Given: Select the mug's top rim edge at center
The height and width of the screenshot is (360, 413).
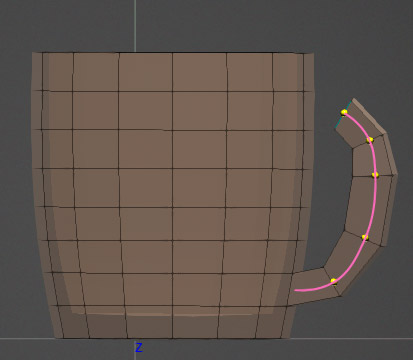Looking at the screenshot, I should click(173, 52).
